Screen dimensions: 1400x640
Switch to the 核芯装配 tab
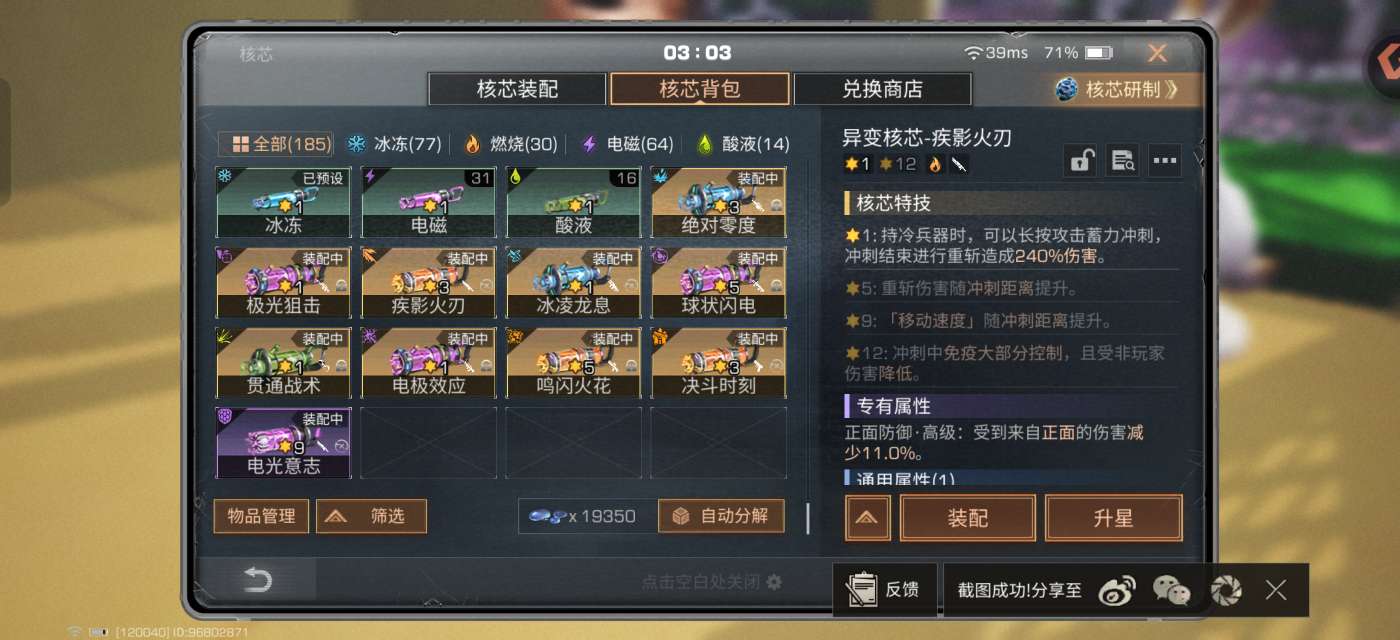click(x=517, y=89)
